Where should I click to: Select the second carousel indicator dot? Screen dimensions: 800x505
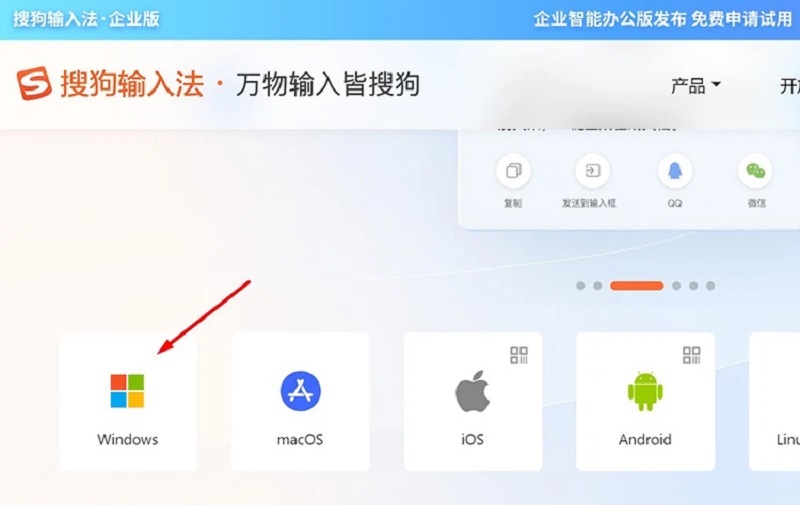tap(597, 286)
